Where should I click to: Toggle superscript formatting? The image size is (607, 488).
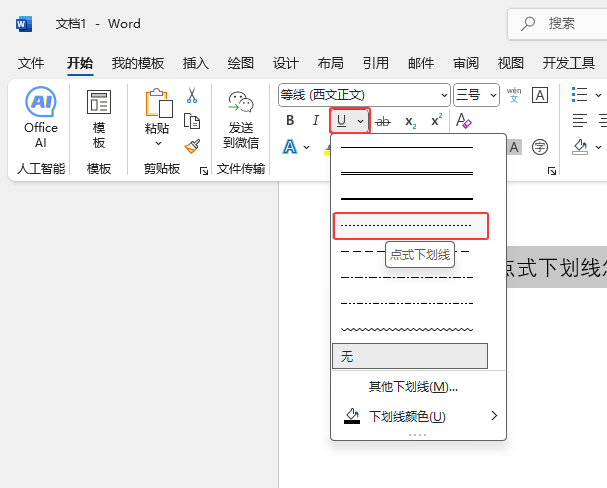click(x=436, y=121)
